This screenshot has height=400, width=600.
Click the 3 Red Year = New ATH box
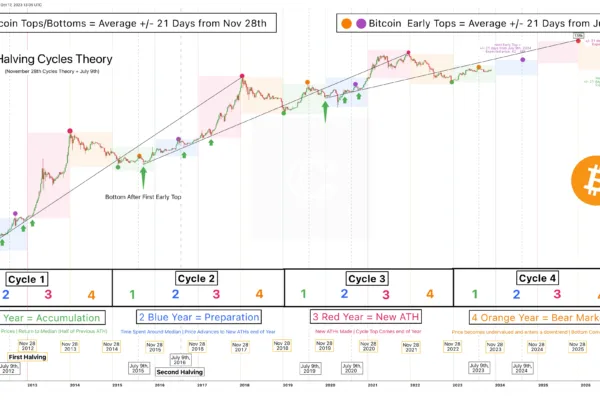tap(366, 317)
